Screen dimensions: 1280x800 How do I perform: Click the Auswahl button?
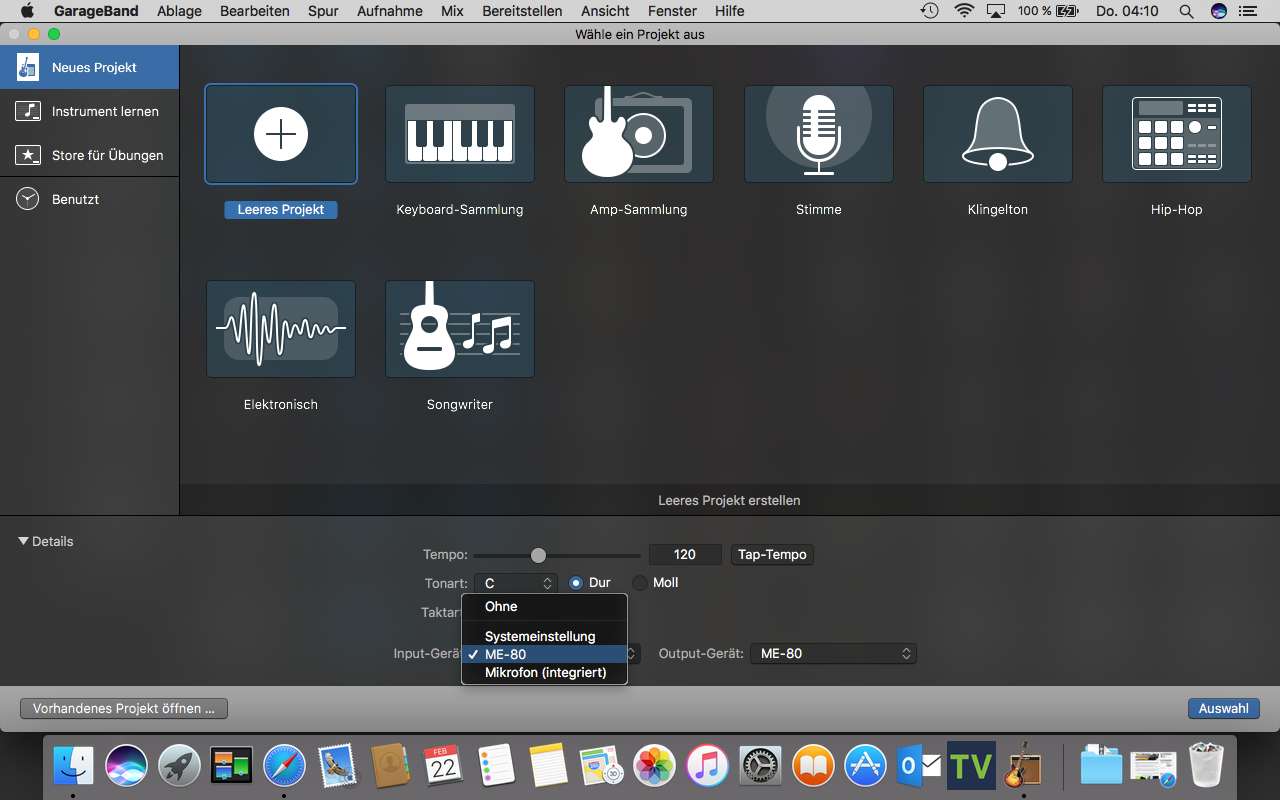pyautogui.click(x=1223, y=708)
